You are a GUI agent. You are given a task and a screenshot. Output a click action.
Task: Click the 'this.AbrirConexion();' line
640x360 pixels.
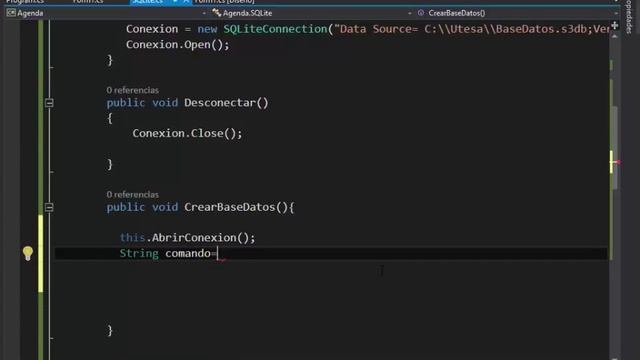tap(187, 238)
